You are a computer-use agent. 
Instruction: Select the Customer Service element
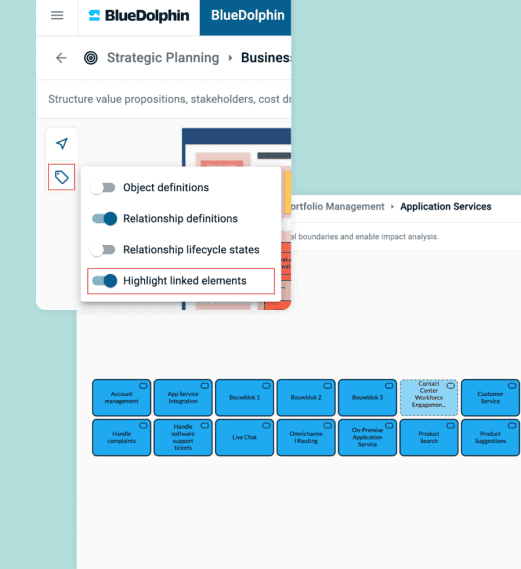pyautogui.click(x=491, y=397)
